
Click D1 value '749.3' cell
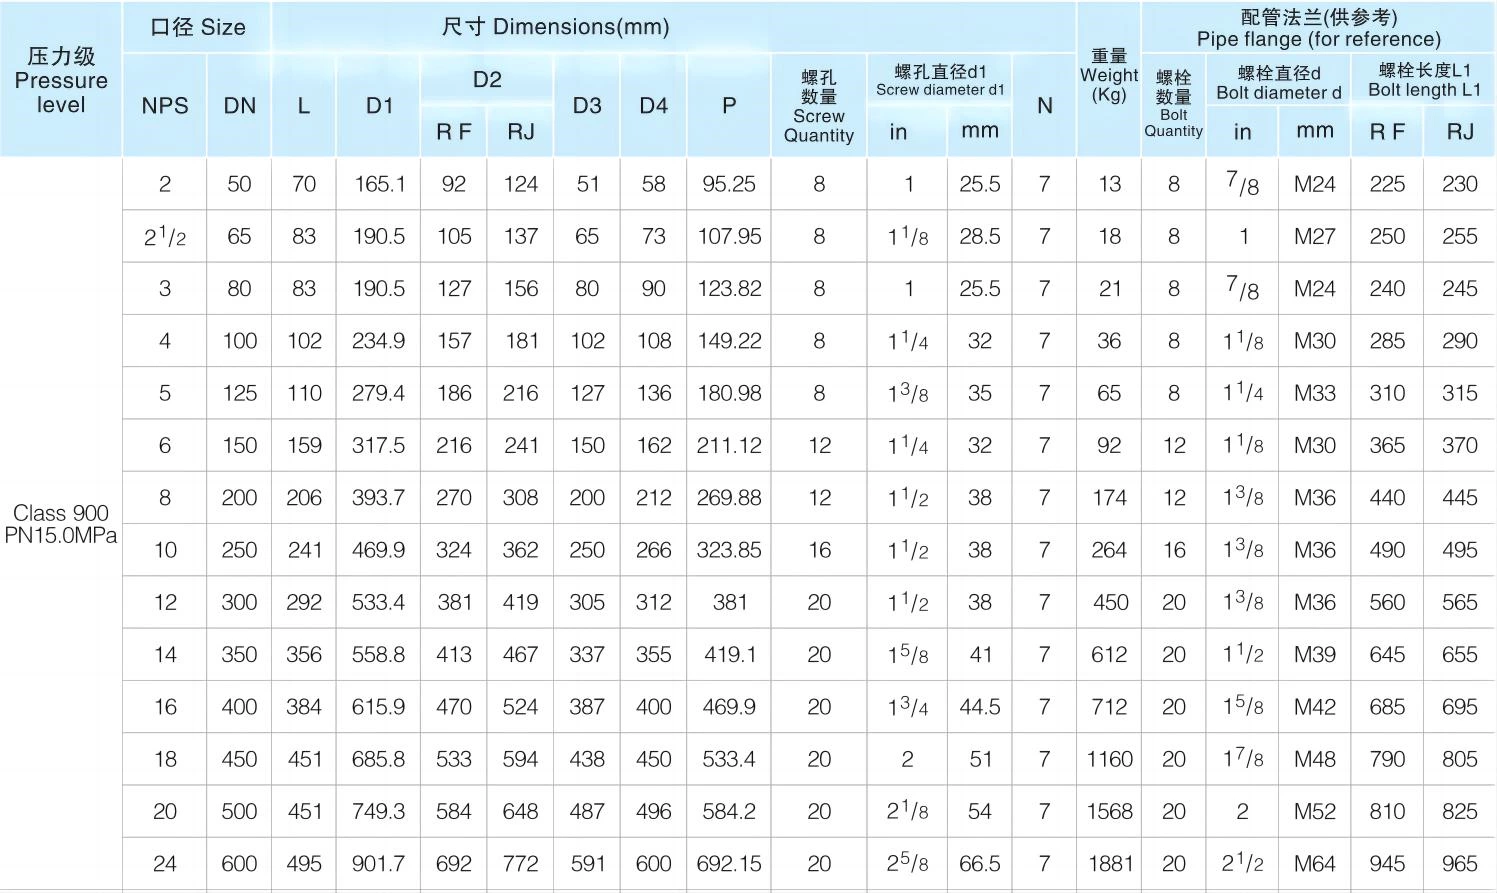click(x=379, y=811)
